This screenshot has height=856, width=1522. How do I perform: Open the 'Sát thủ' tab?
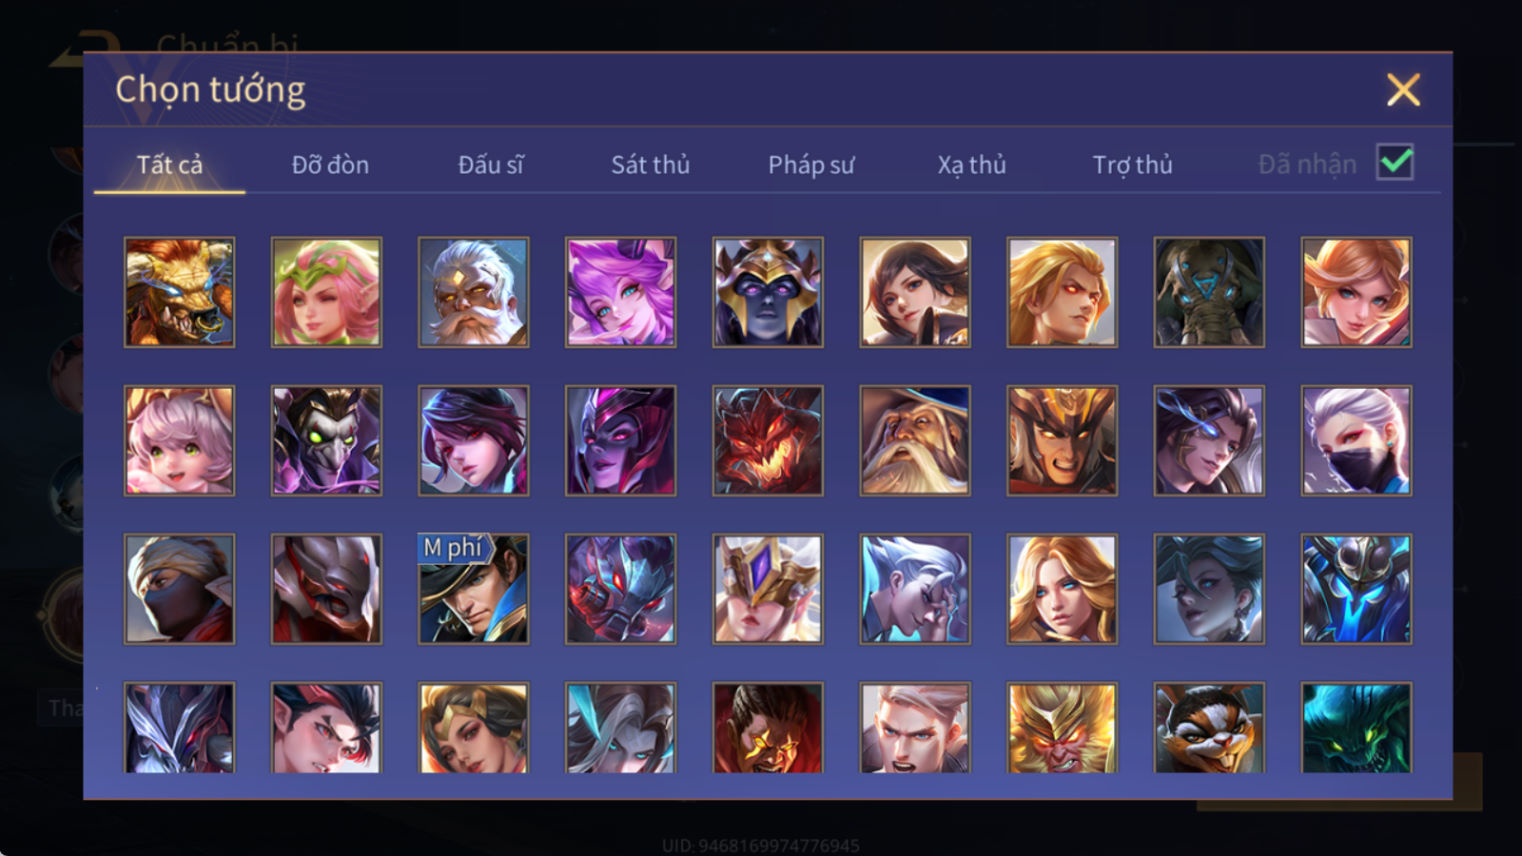pos(650,165)
